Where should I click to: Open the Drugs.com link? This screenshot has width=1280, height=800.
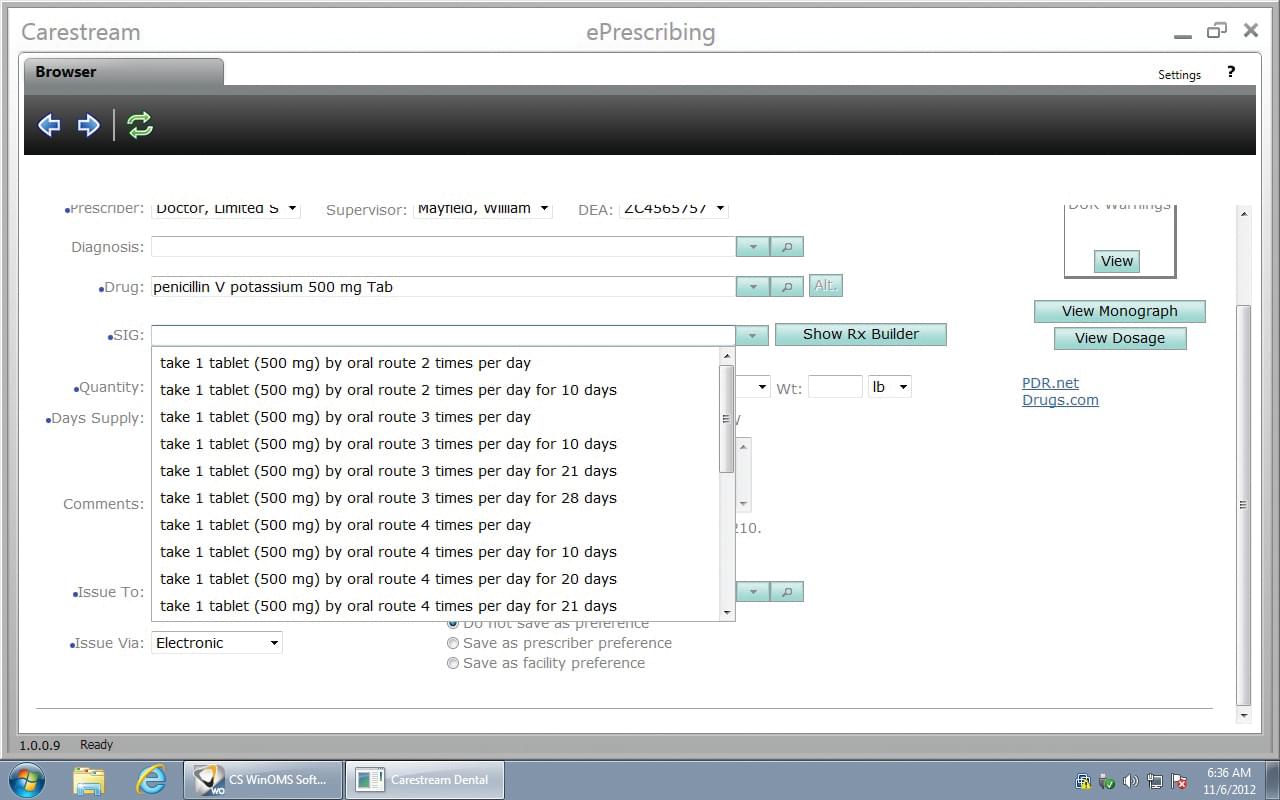point(1060,400)
